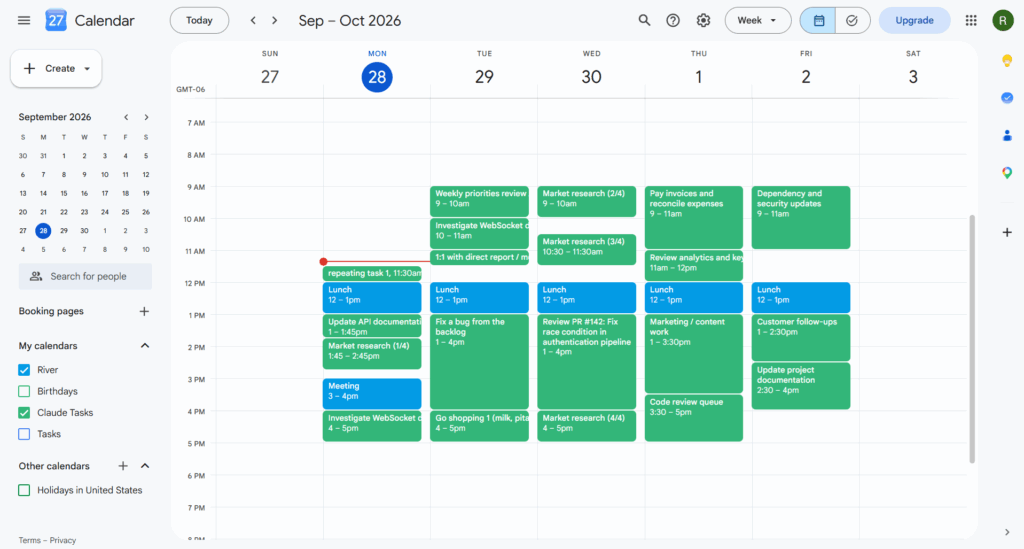This screenshot has height=549, width=1024.
Task: Select Tuesday 29 day header
Action: (484, 77)
